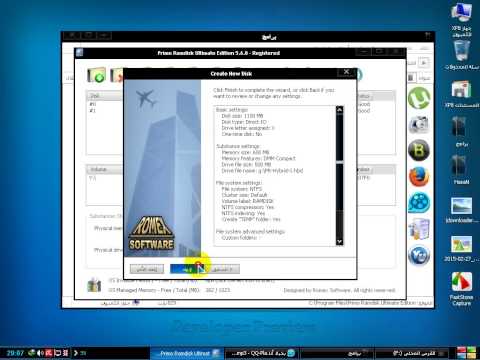
Task: Click the Finish button in the wizard
Action: click(x=187, y=269)
